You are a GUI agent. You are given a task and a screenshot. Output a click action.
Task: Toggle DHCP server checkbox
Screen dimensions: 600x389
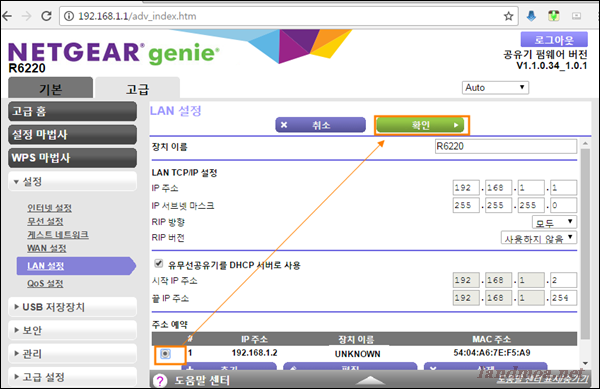pyautogui.click(x=158, y=264)
